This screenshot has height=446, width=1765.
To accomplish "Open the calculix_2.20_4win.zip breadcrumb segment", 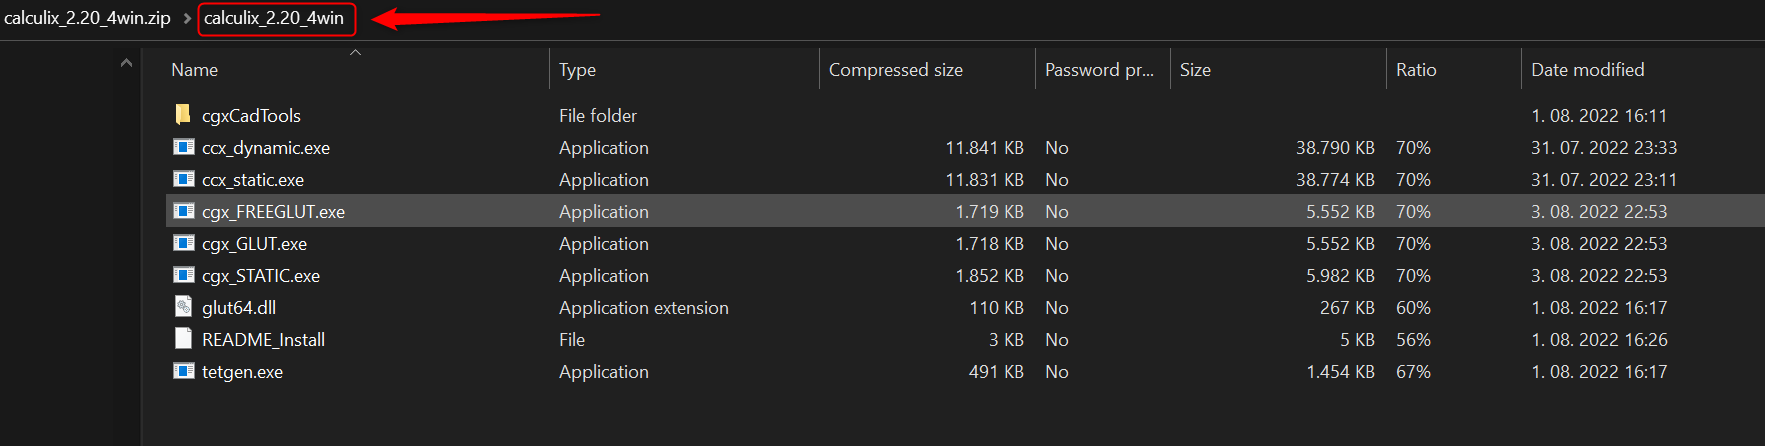I will [x=87, y=18].
